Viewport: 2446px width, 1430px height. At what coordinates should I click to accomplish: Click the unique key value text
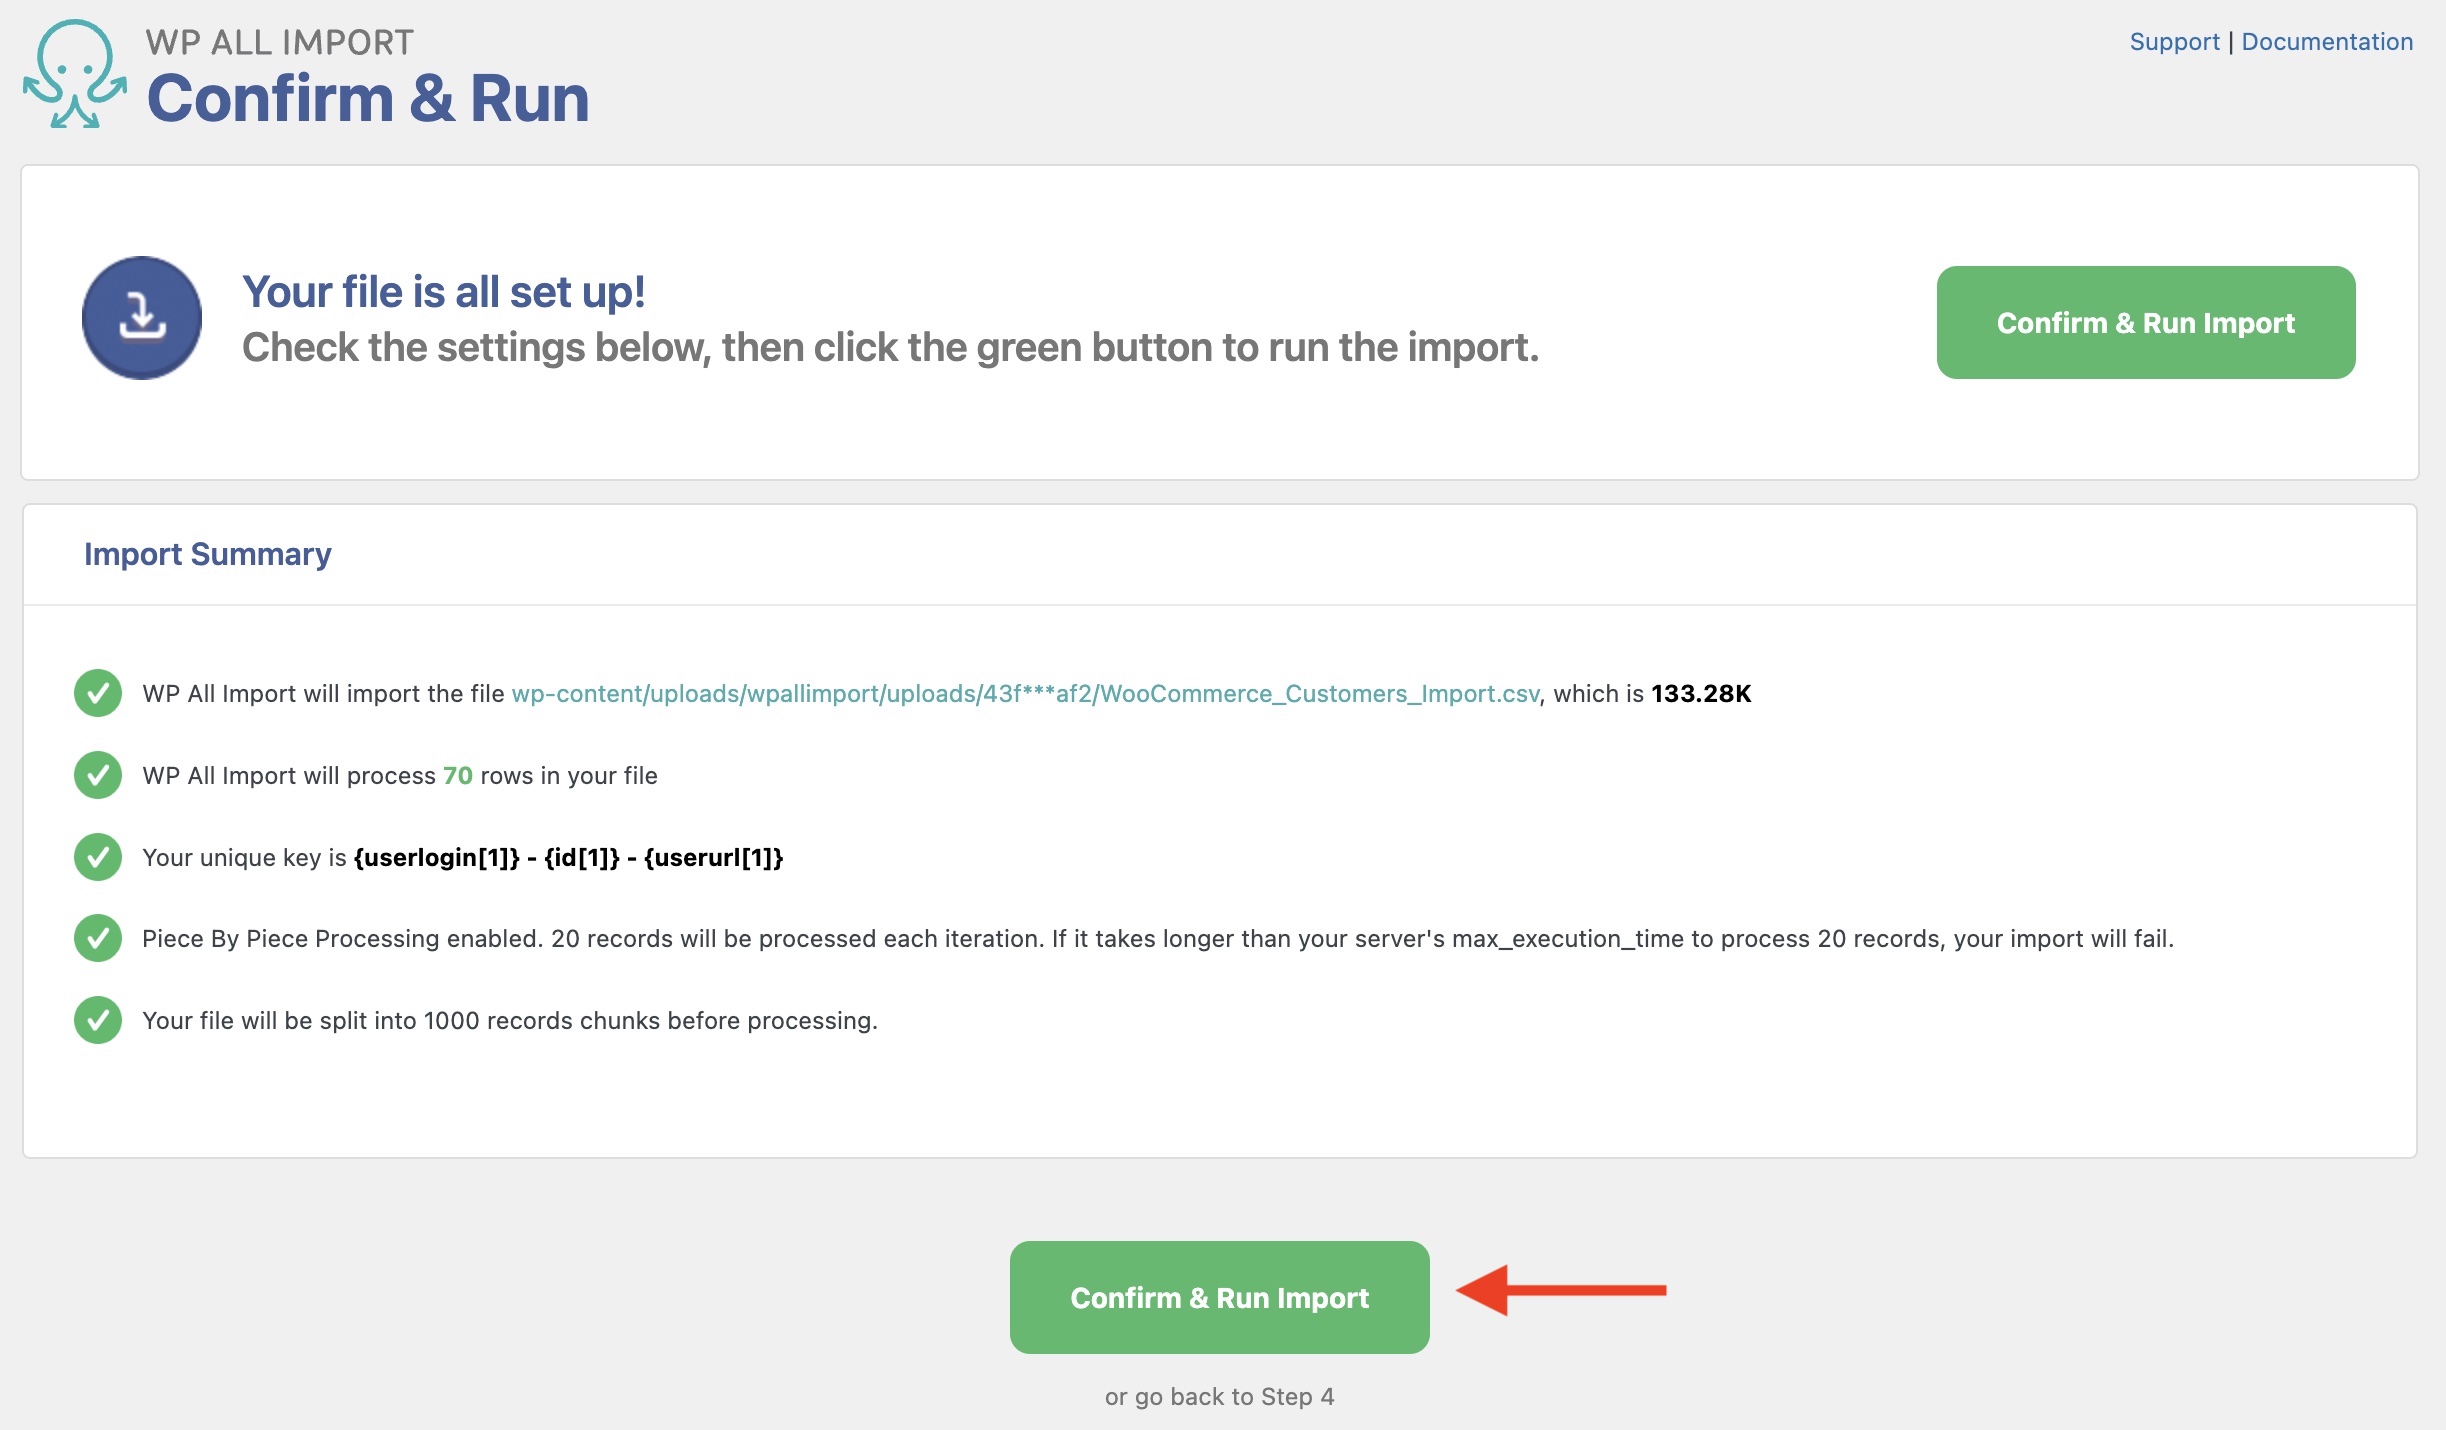click(568, 858)
